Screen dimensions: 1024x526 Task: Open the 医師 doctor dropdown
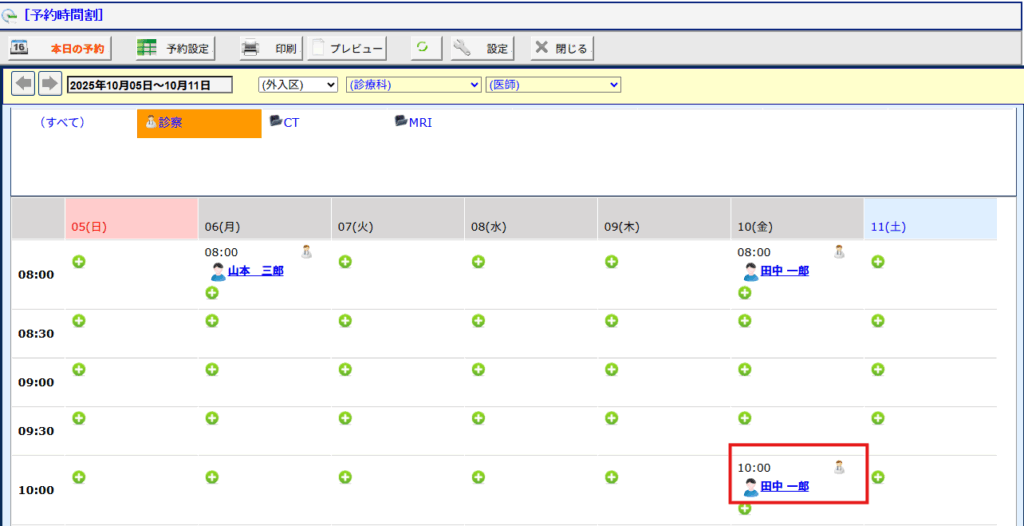click(x=553, y=85)
